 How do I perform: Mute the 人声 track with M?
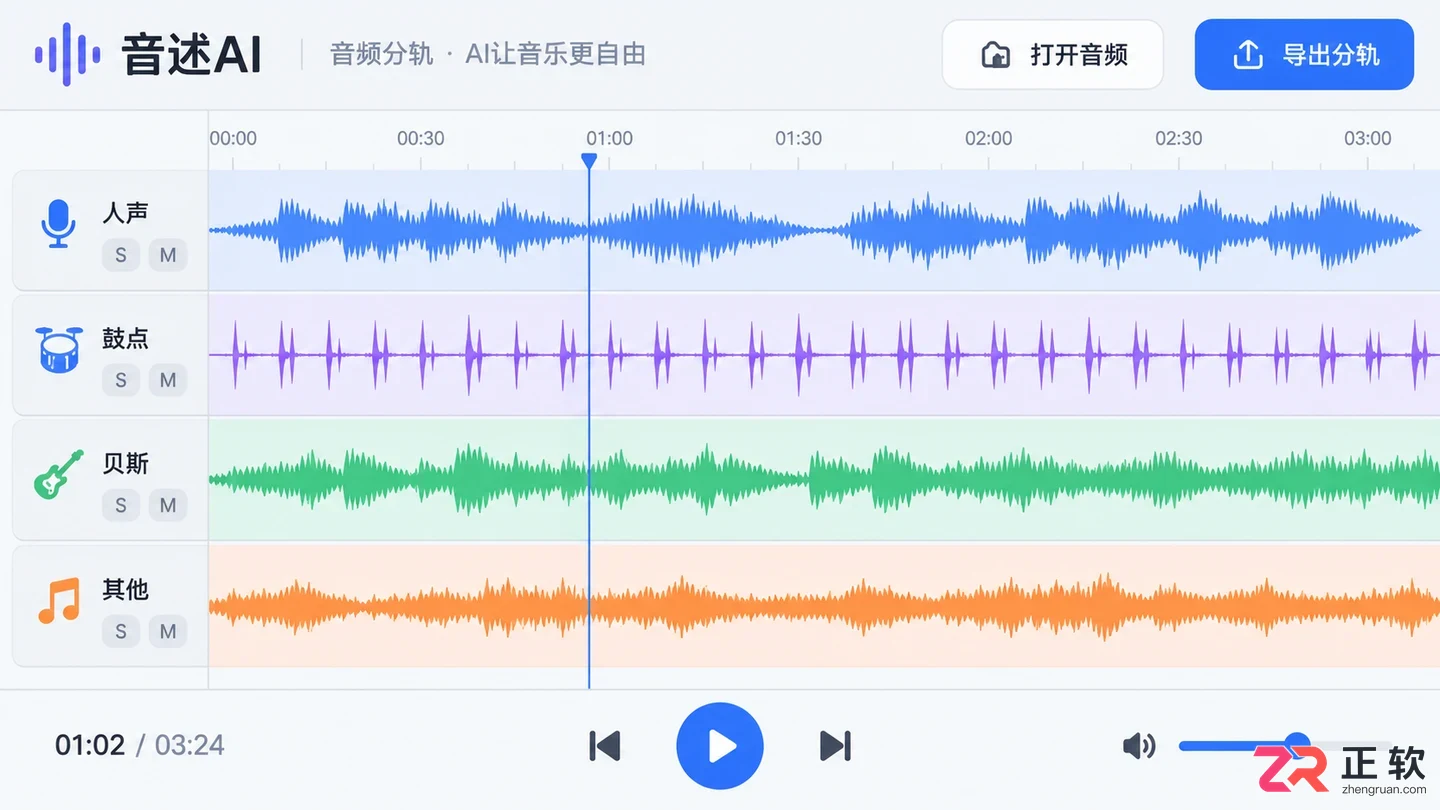168,255
